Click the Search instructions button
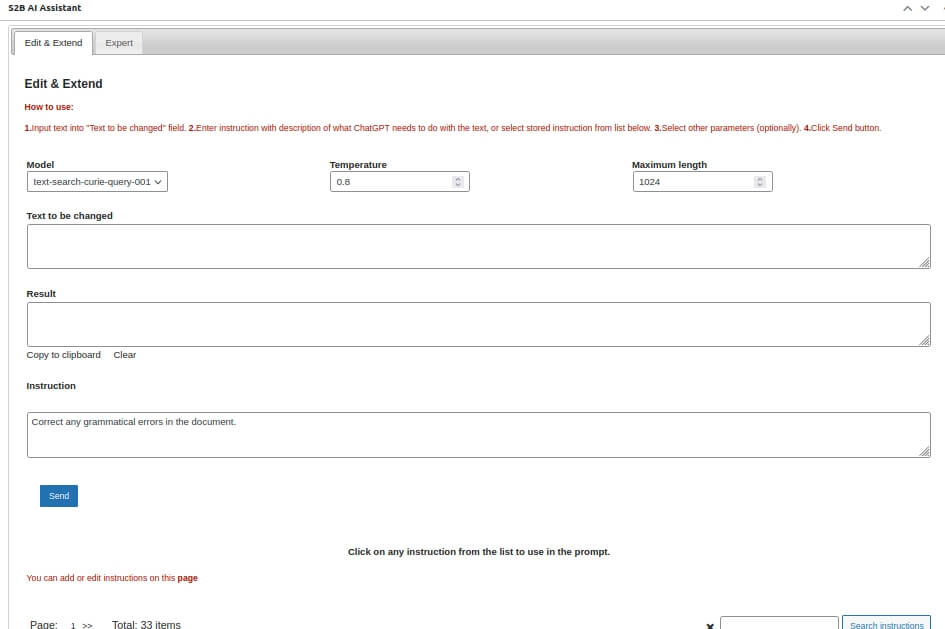945x629 pixels. pos(886,624)
